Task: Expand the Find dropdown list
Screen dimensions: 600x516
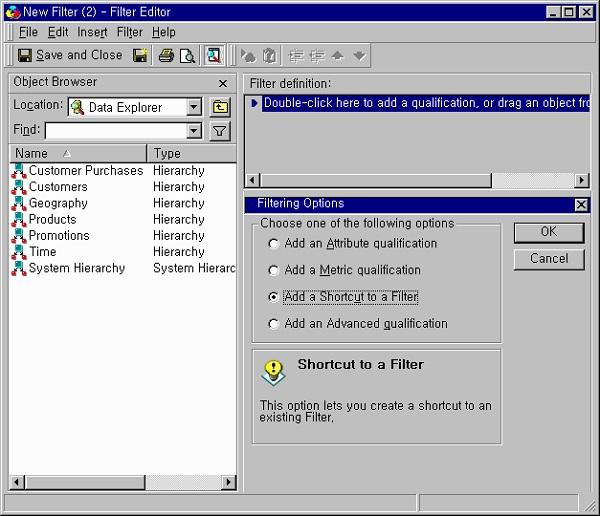Action: pos(194,131)
